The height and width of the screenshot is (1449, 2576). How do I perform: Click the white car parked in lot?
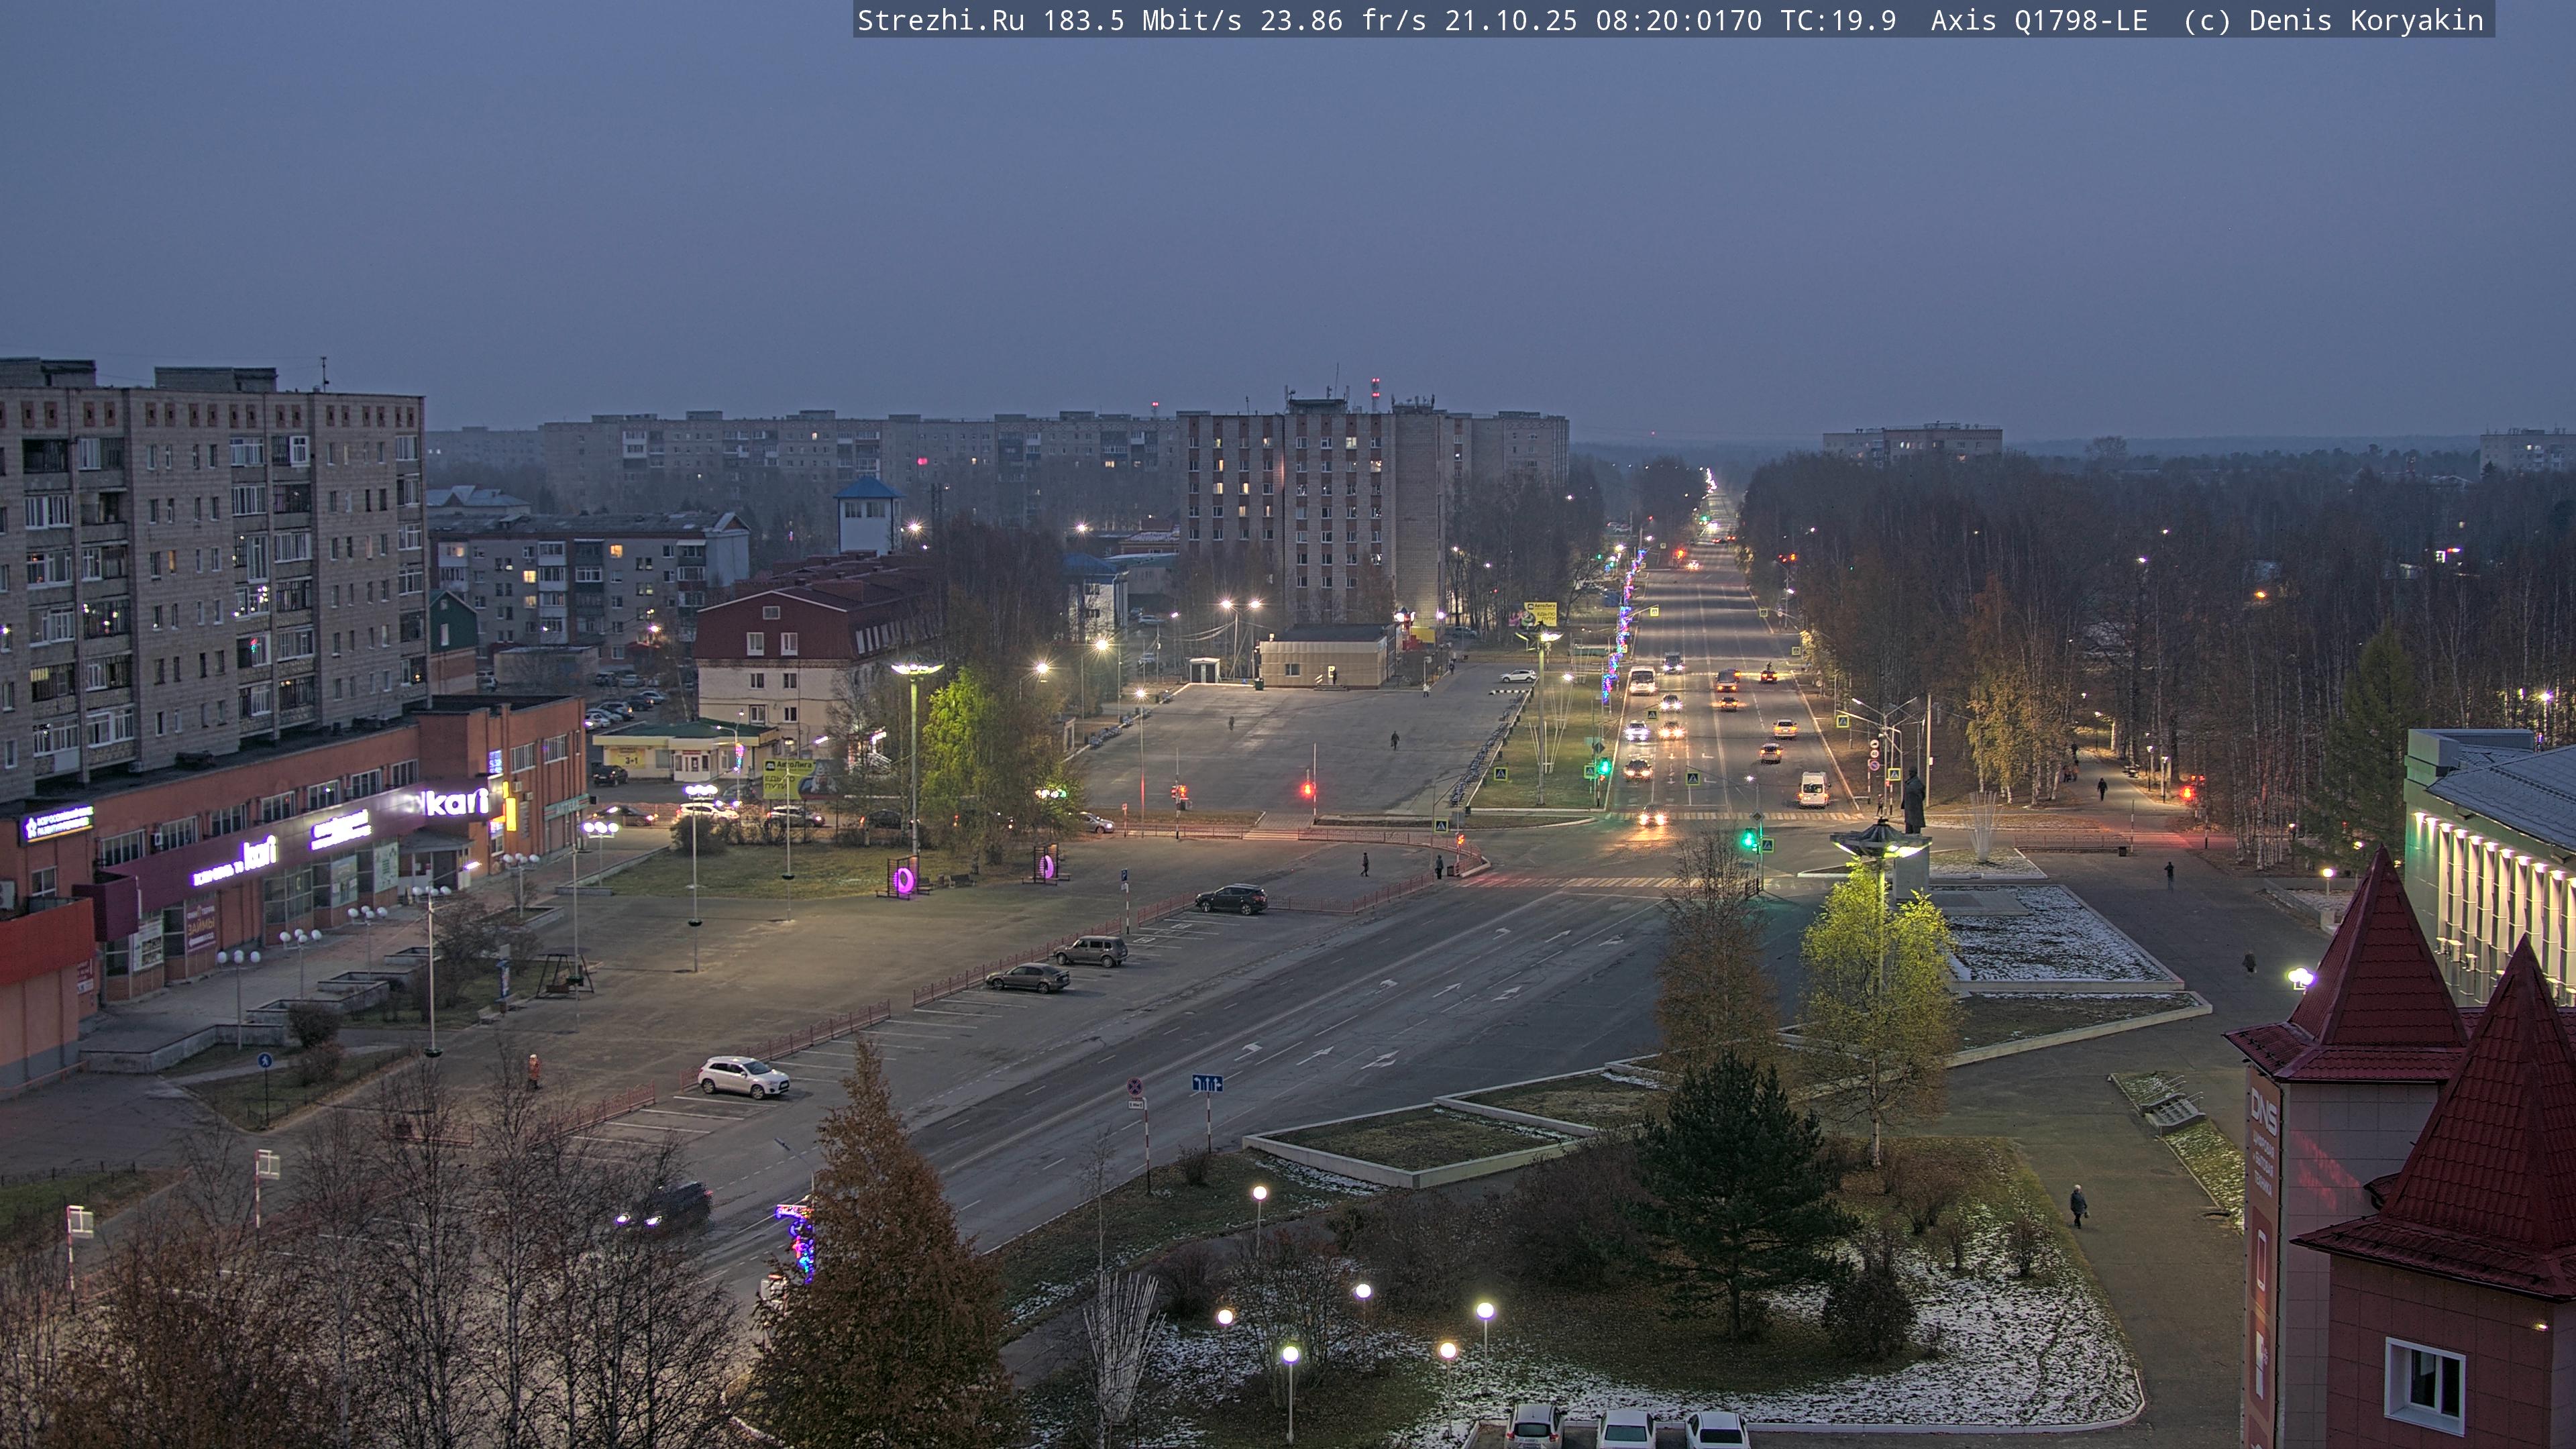coord(743,1077)
